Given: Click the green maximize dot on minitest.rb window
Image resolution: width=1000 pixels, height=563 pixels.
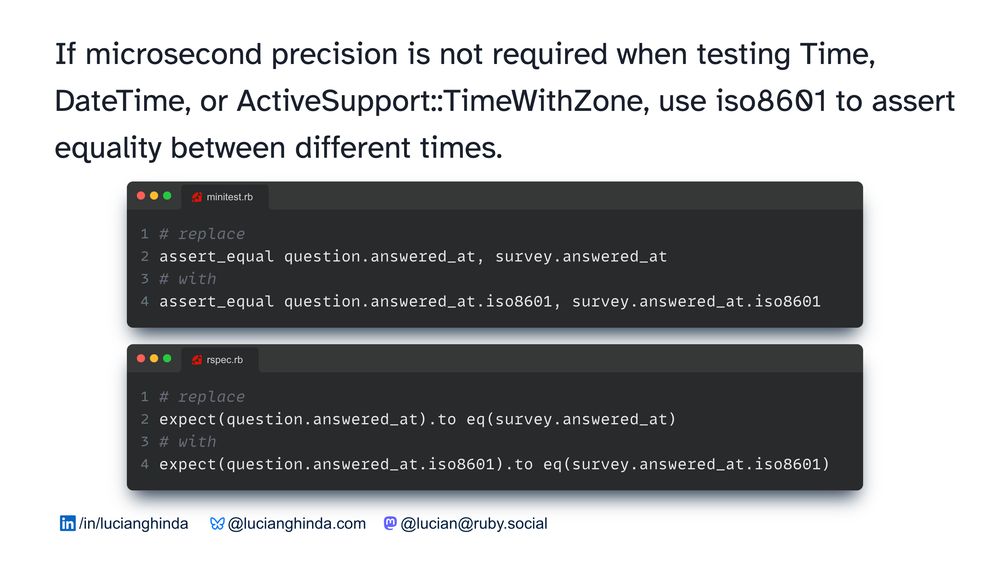Looking at the screenshot, I should 167,196.
